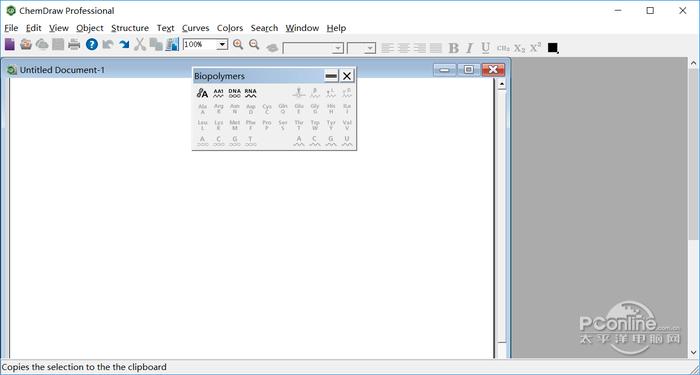700x375 pixels.
Task: Open the File menu
Action: point(11,28)
